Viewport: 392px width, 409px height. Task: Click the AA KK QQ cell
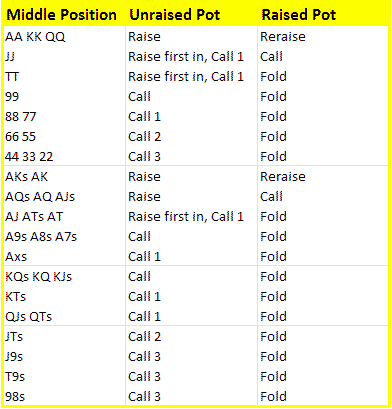64,37
